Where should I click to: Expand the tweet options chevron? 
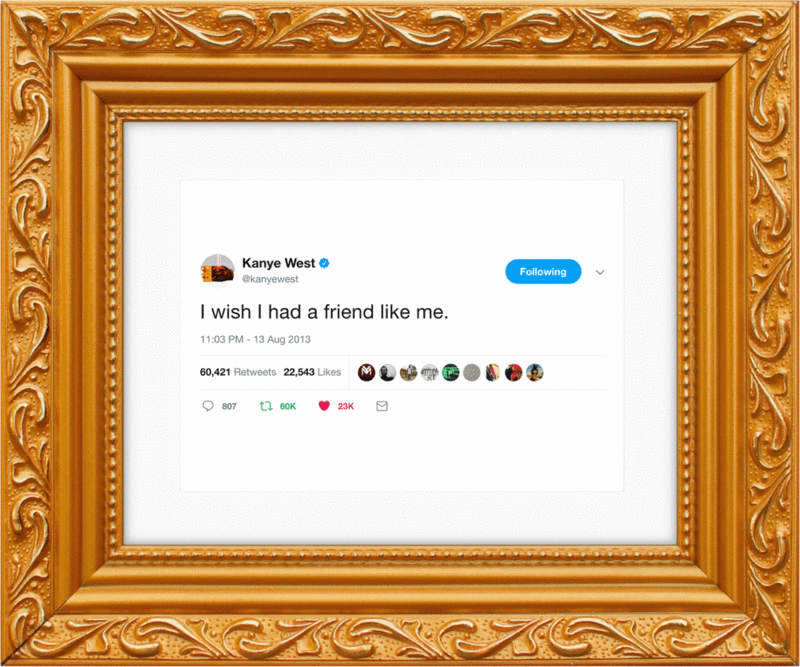600,272
